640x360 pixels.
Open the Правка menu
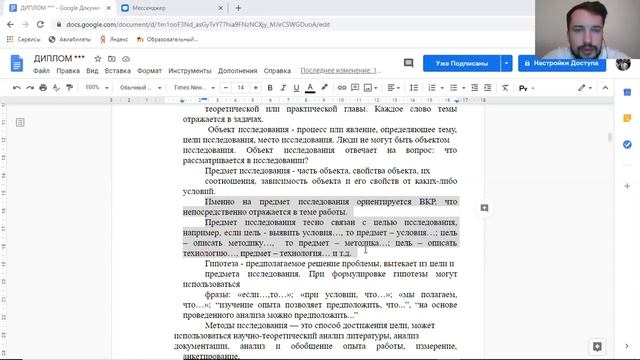click(68, 71)
